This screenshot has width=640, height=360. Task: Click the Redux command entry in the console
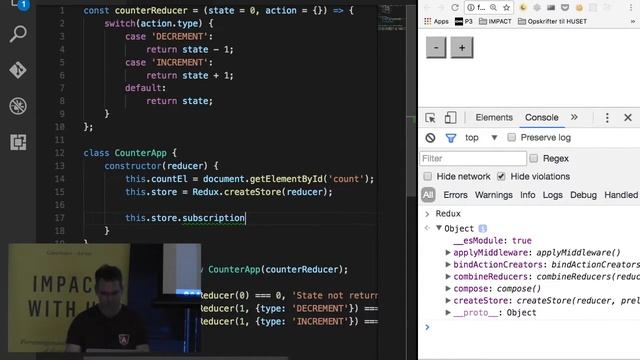[x=448, y=213]
